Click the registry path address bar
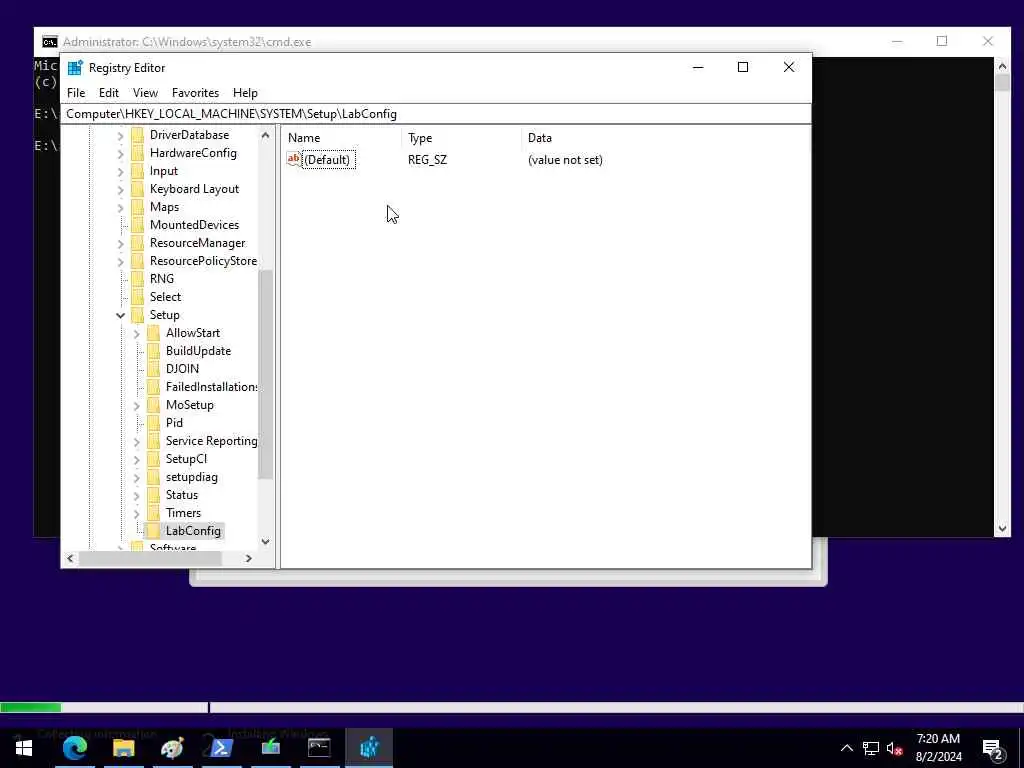 tap(436, 114)
